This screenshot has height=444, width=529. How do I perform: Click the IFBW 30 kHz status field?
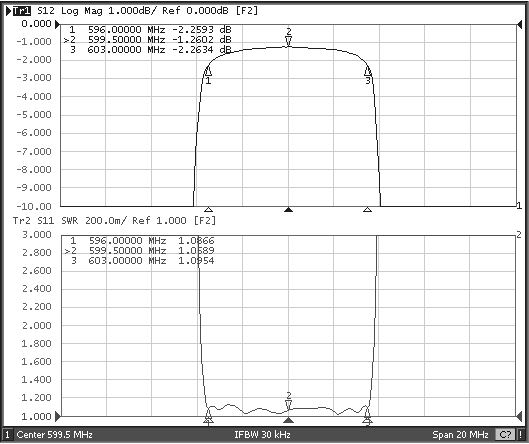click(262, 435)
